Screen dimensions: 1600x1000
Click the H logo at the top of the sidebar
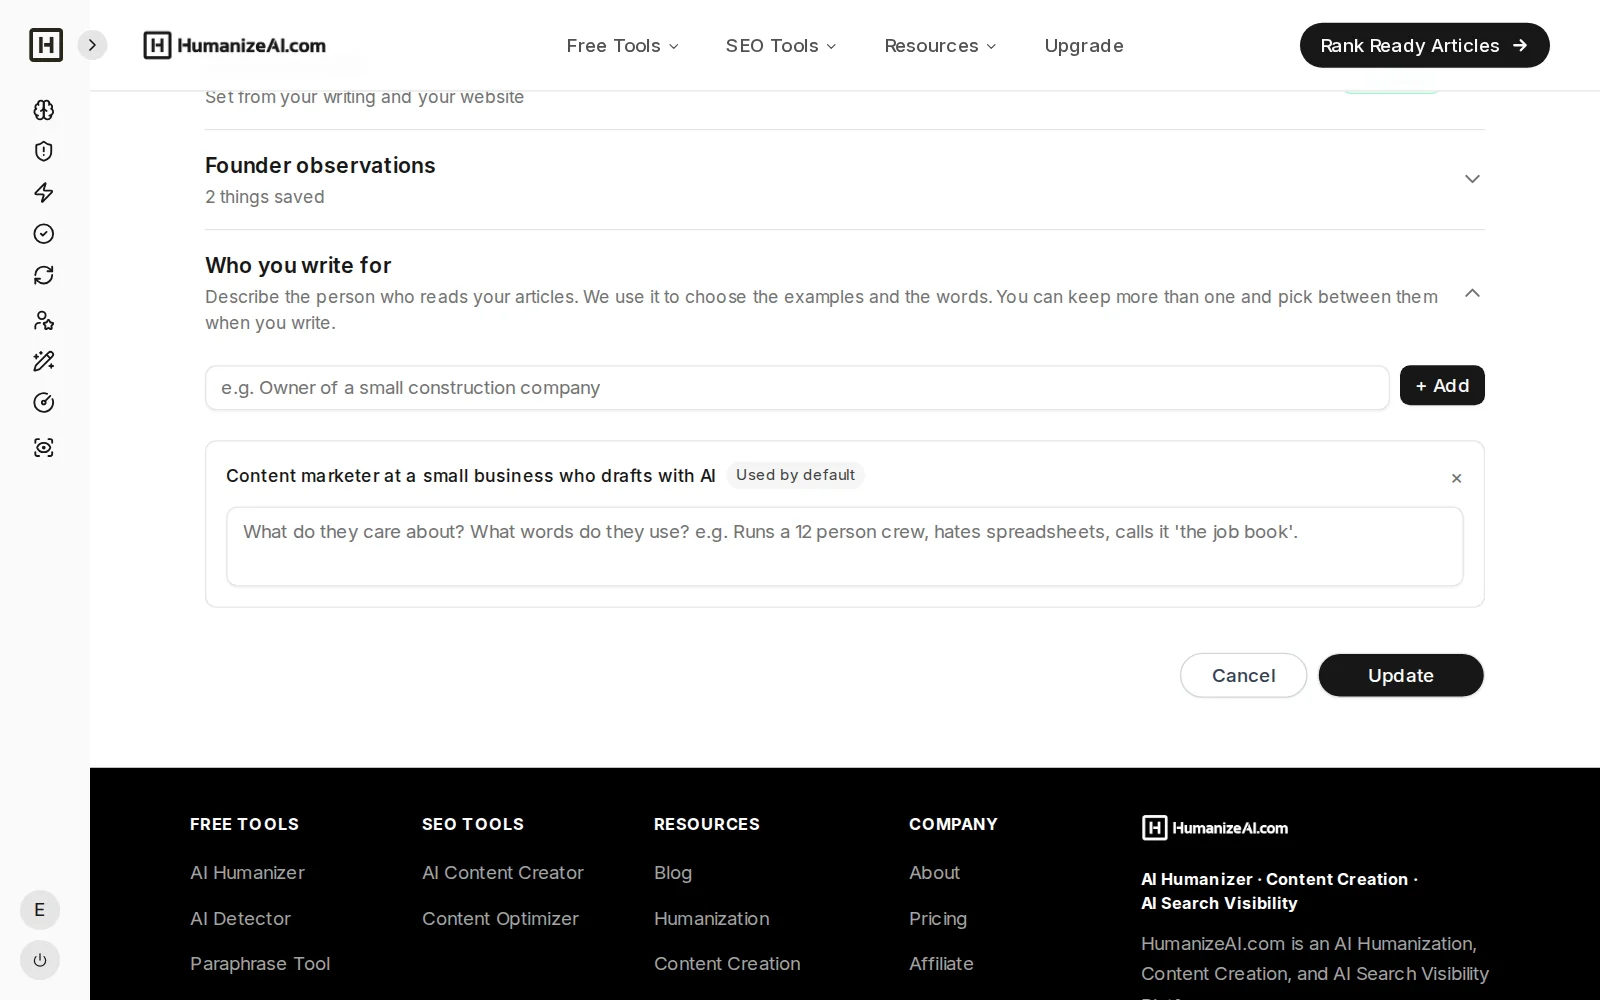[x=46, y=45]
